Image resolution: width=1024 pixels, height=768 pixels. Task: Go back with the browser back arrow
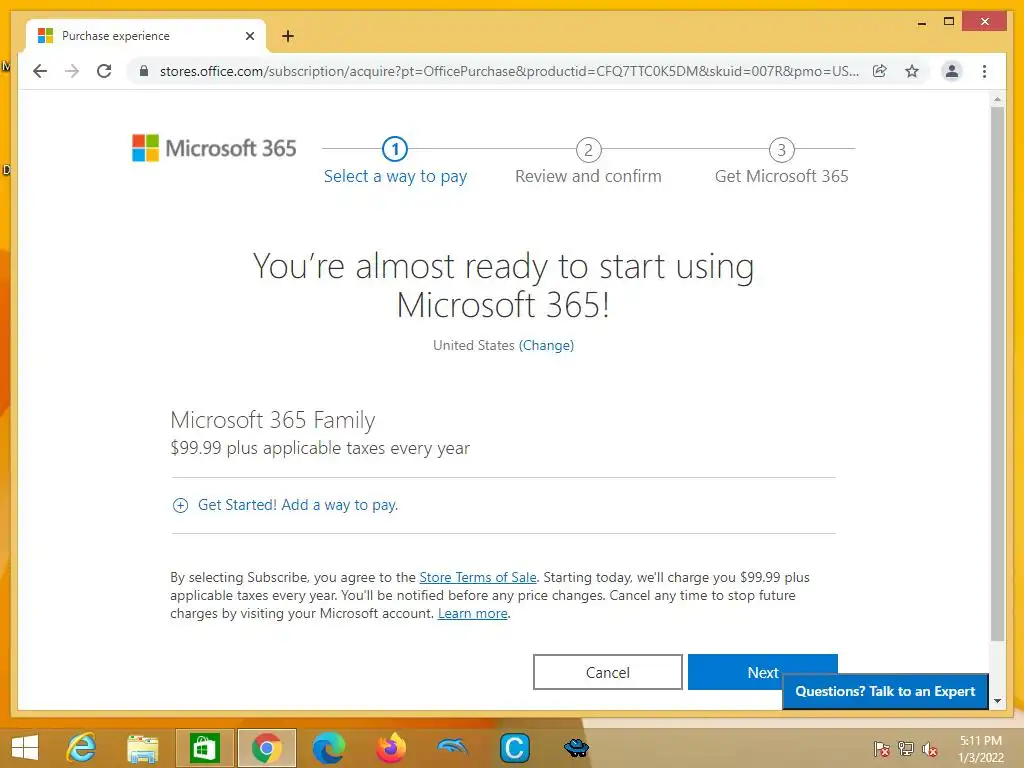[40, 71]
